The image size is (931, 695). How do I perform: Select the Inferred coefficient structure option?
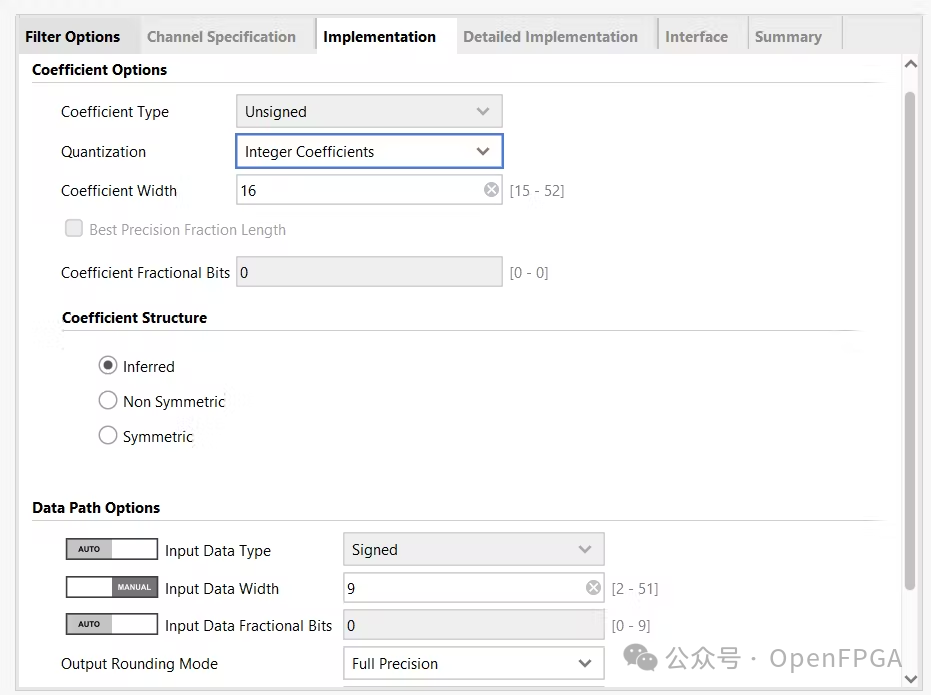108,366
